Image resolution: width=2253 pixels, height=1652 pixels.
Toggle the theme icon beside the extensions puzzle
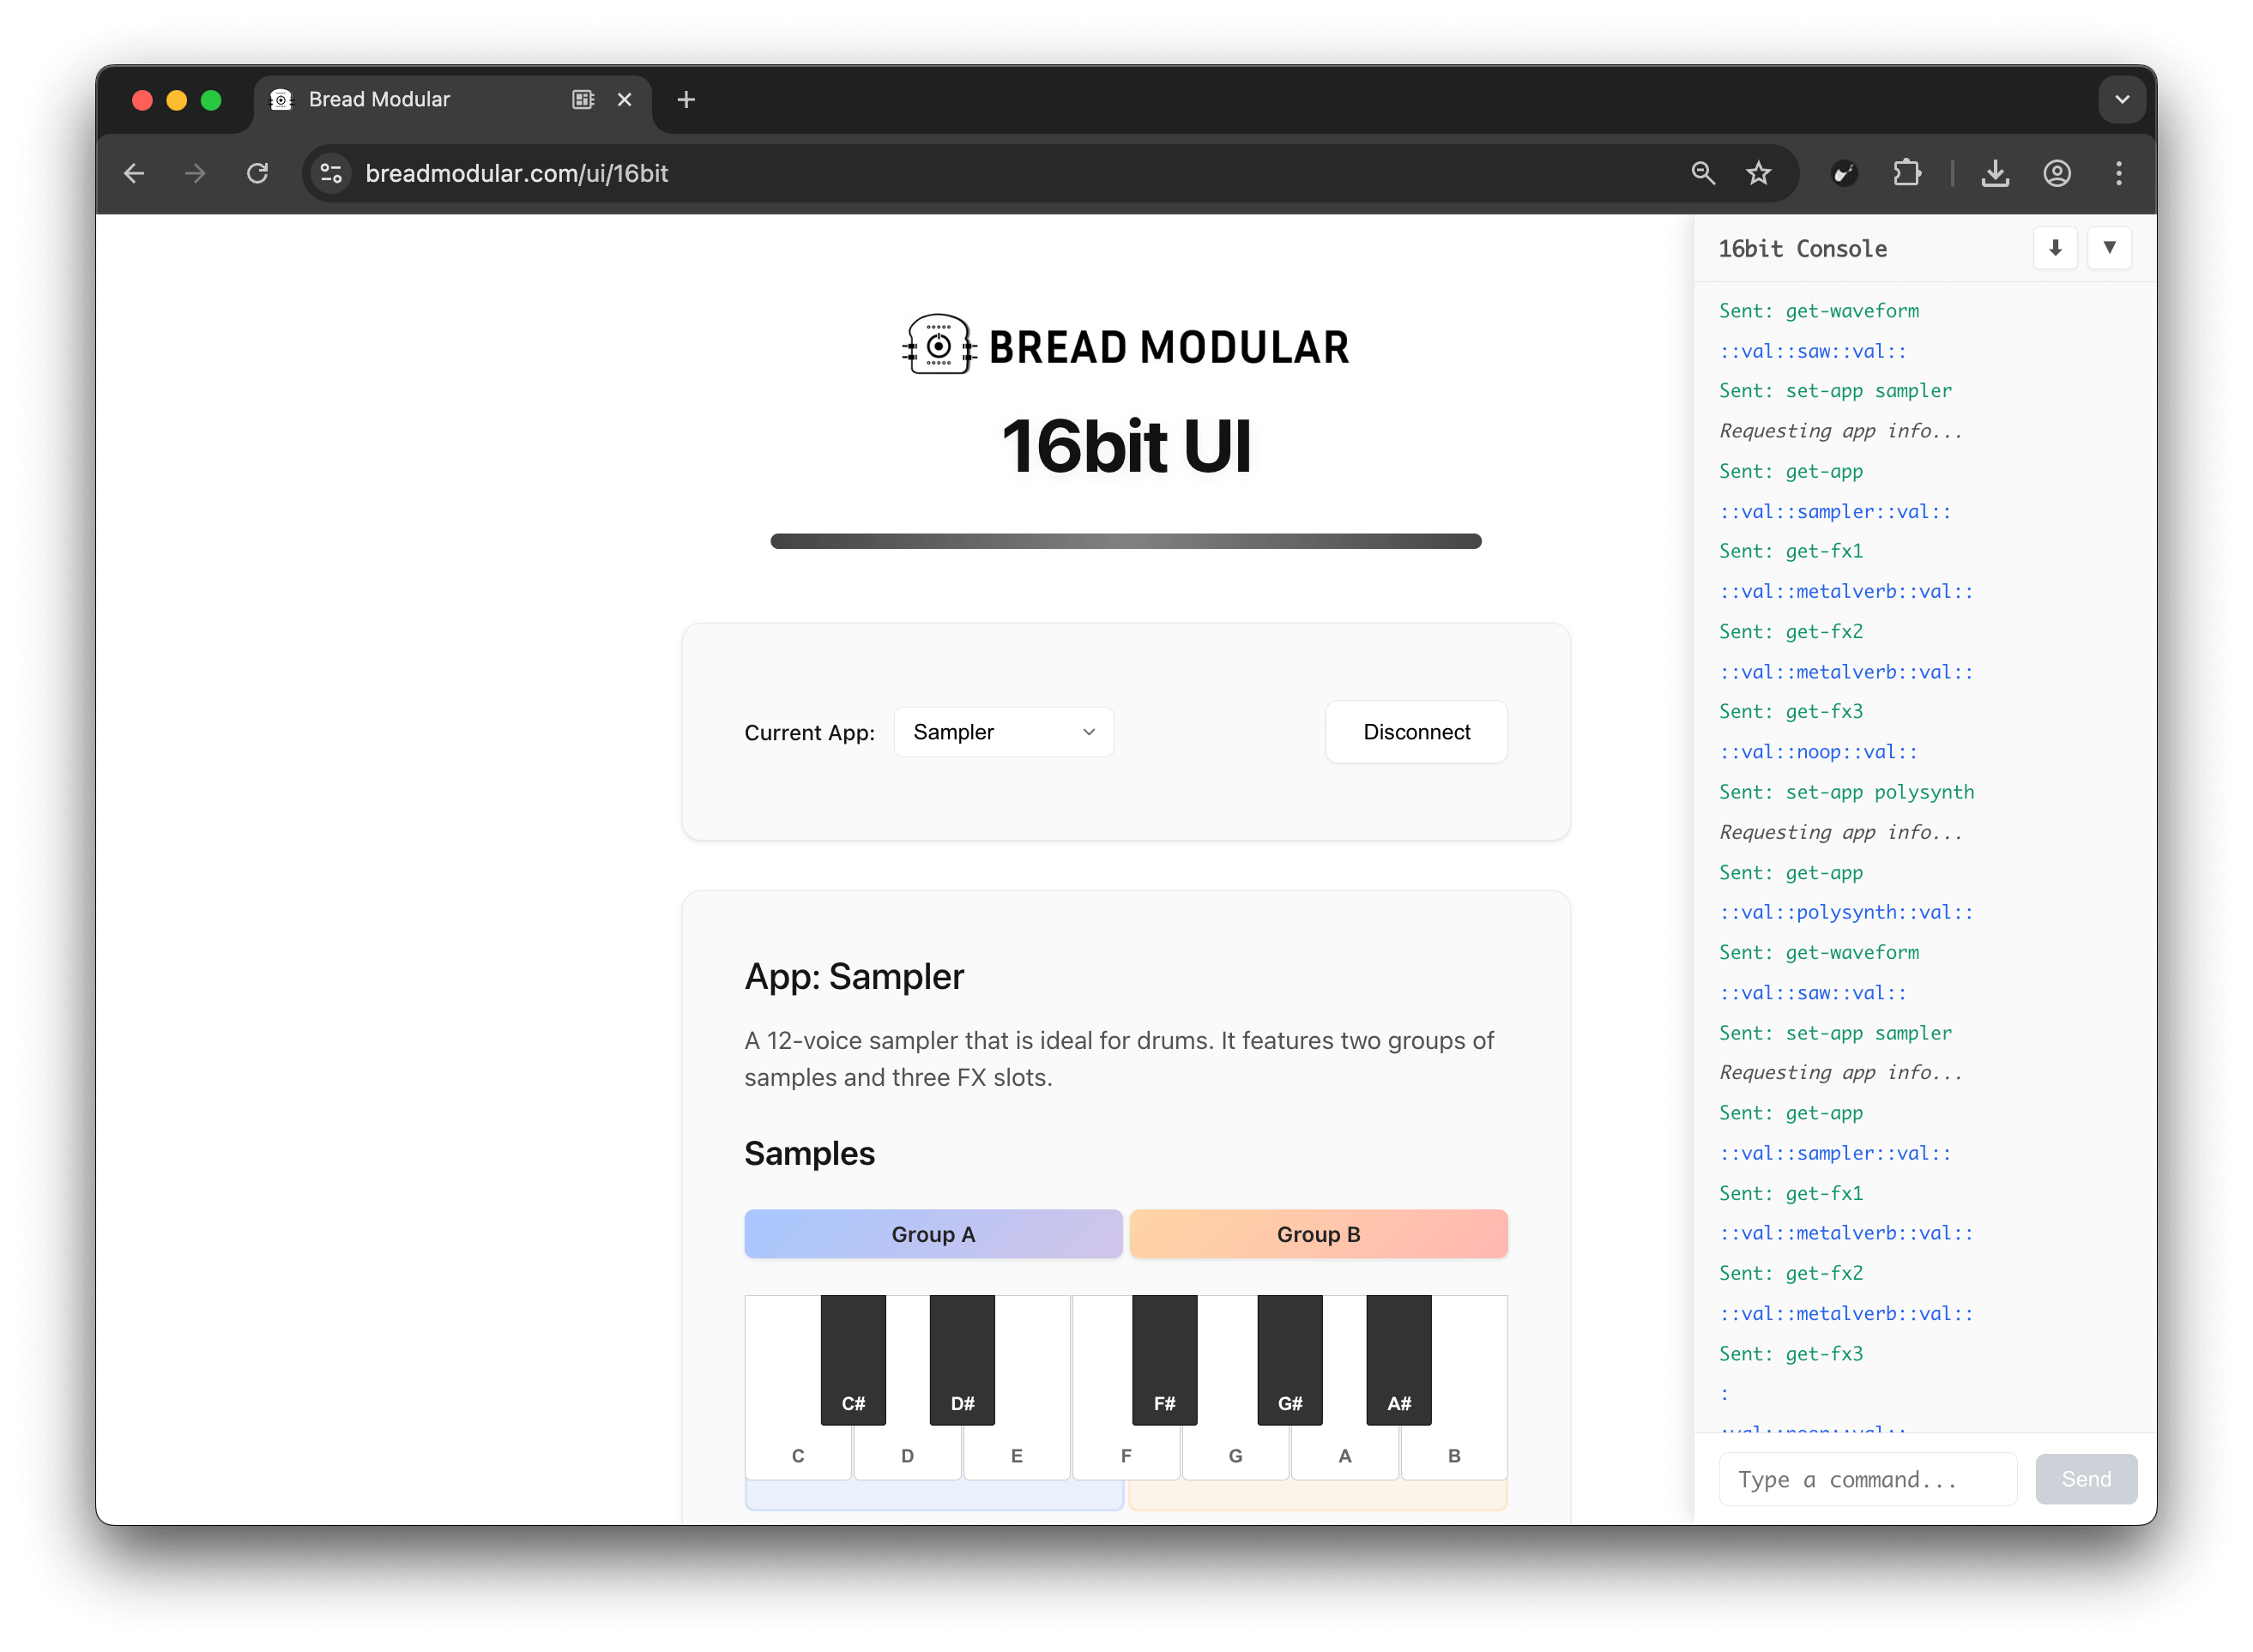tap(1844, 173)
